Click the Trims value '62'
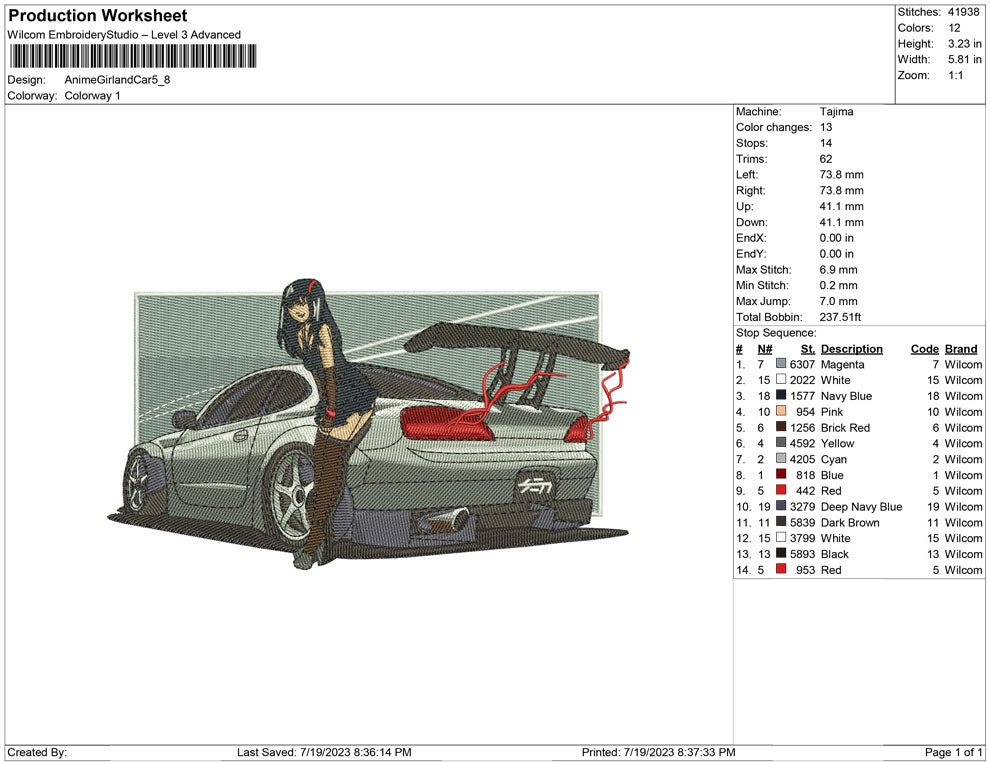The height and width of the screenshot is (762, 990). coord(826,158)
